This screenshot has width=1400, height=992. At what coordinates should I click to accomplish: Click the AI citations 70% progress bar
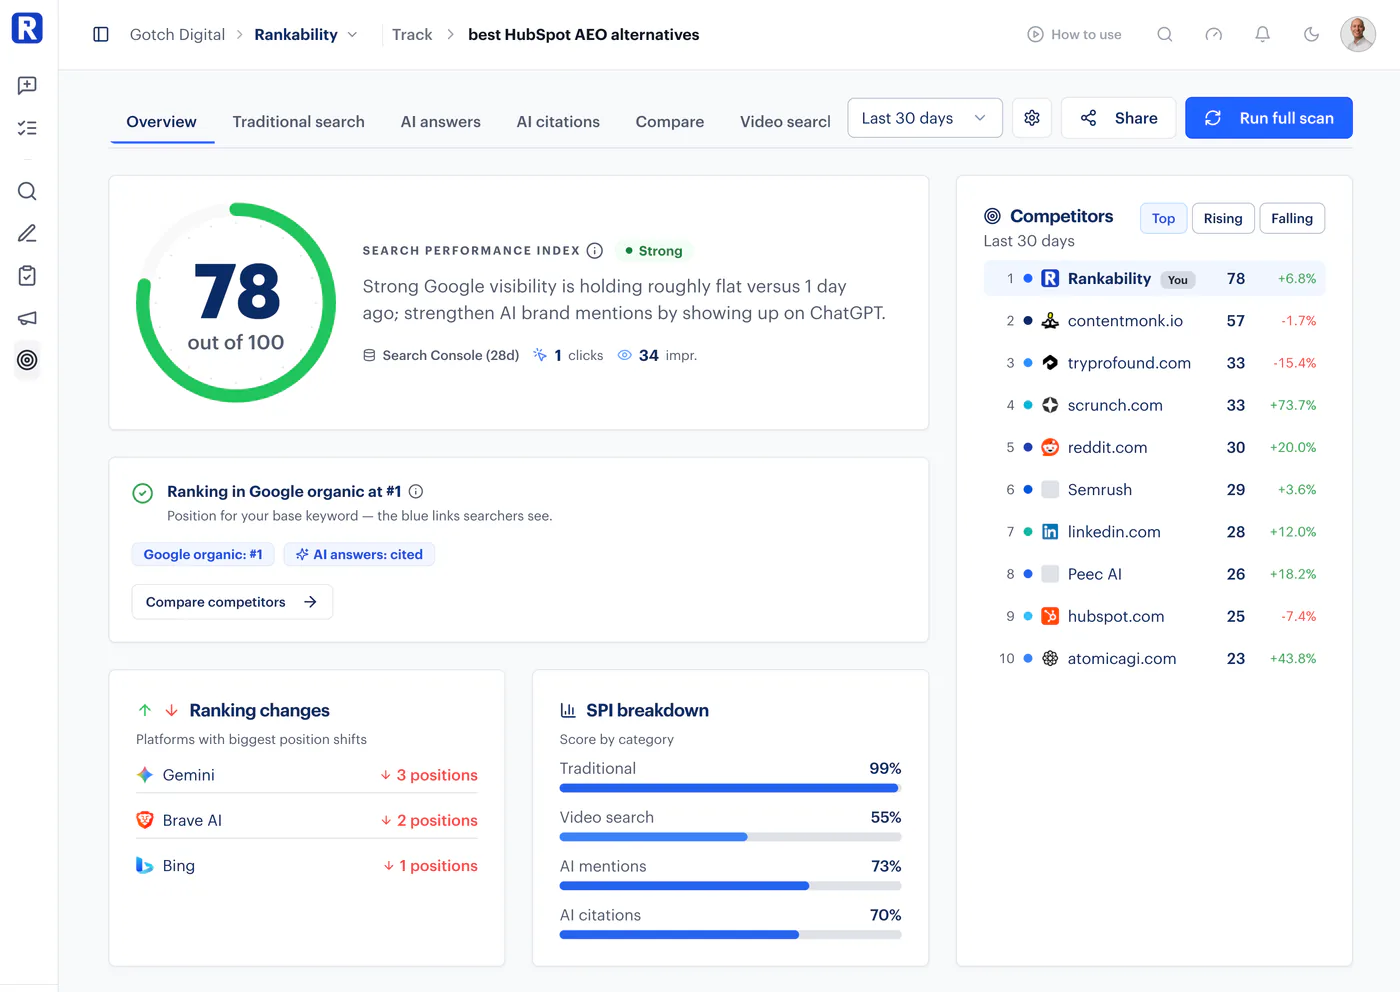[730, 935]
